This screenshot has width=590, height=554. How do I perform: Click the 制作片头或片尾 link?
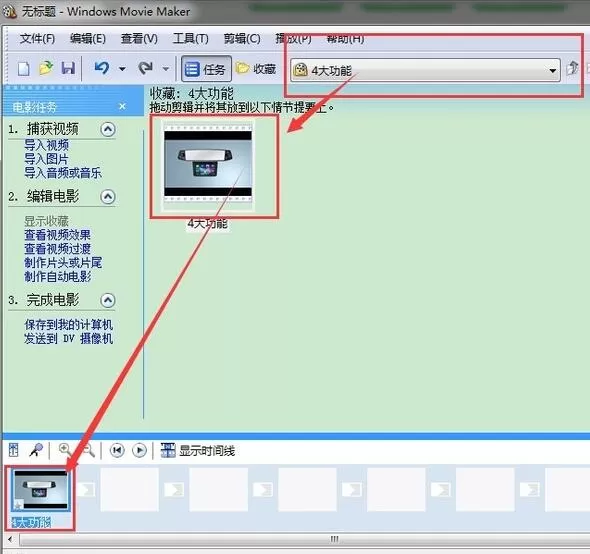[x=63, y=262]
